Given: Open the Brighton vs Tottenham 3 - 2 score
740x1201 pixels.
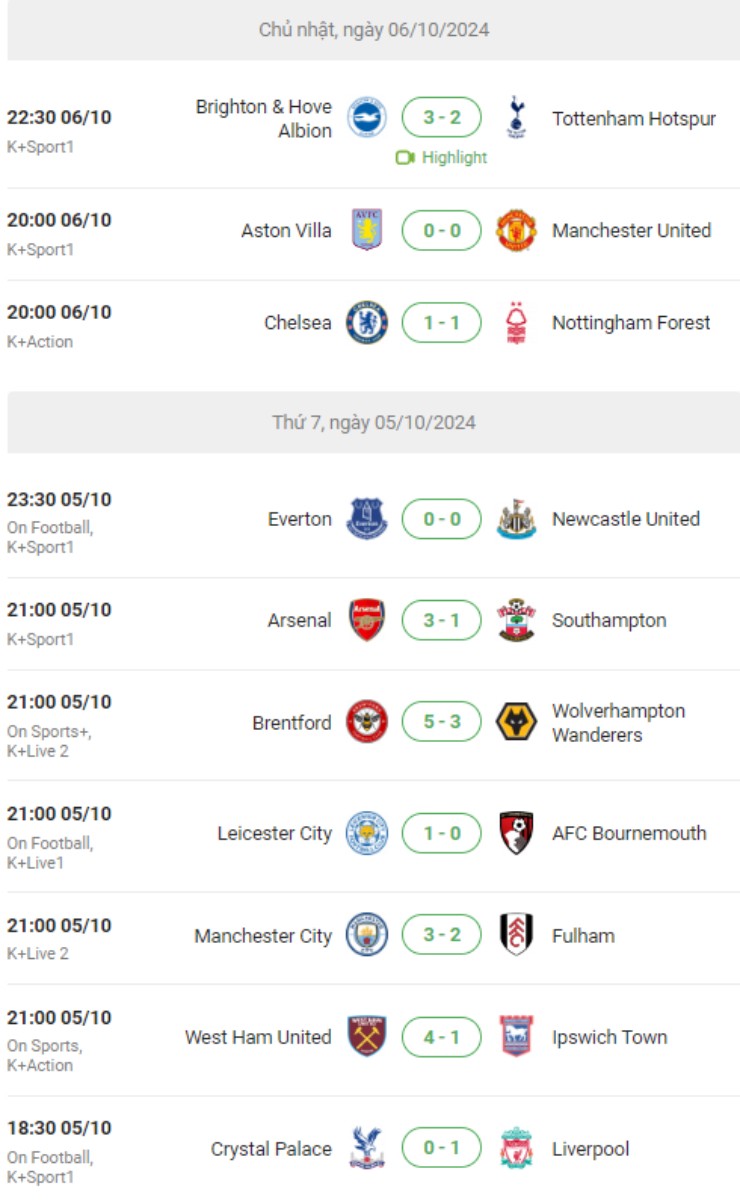Looking at the screenshot, I should tap(441, 118).
